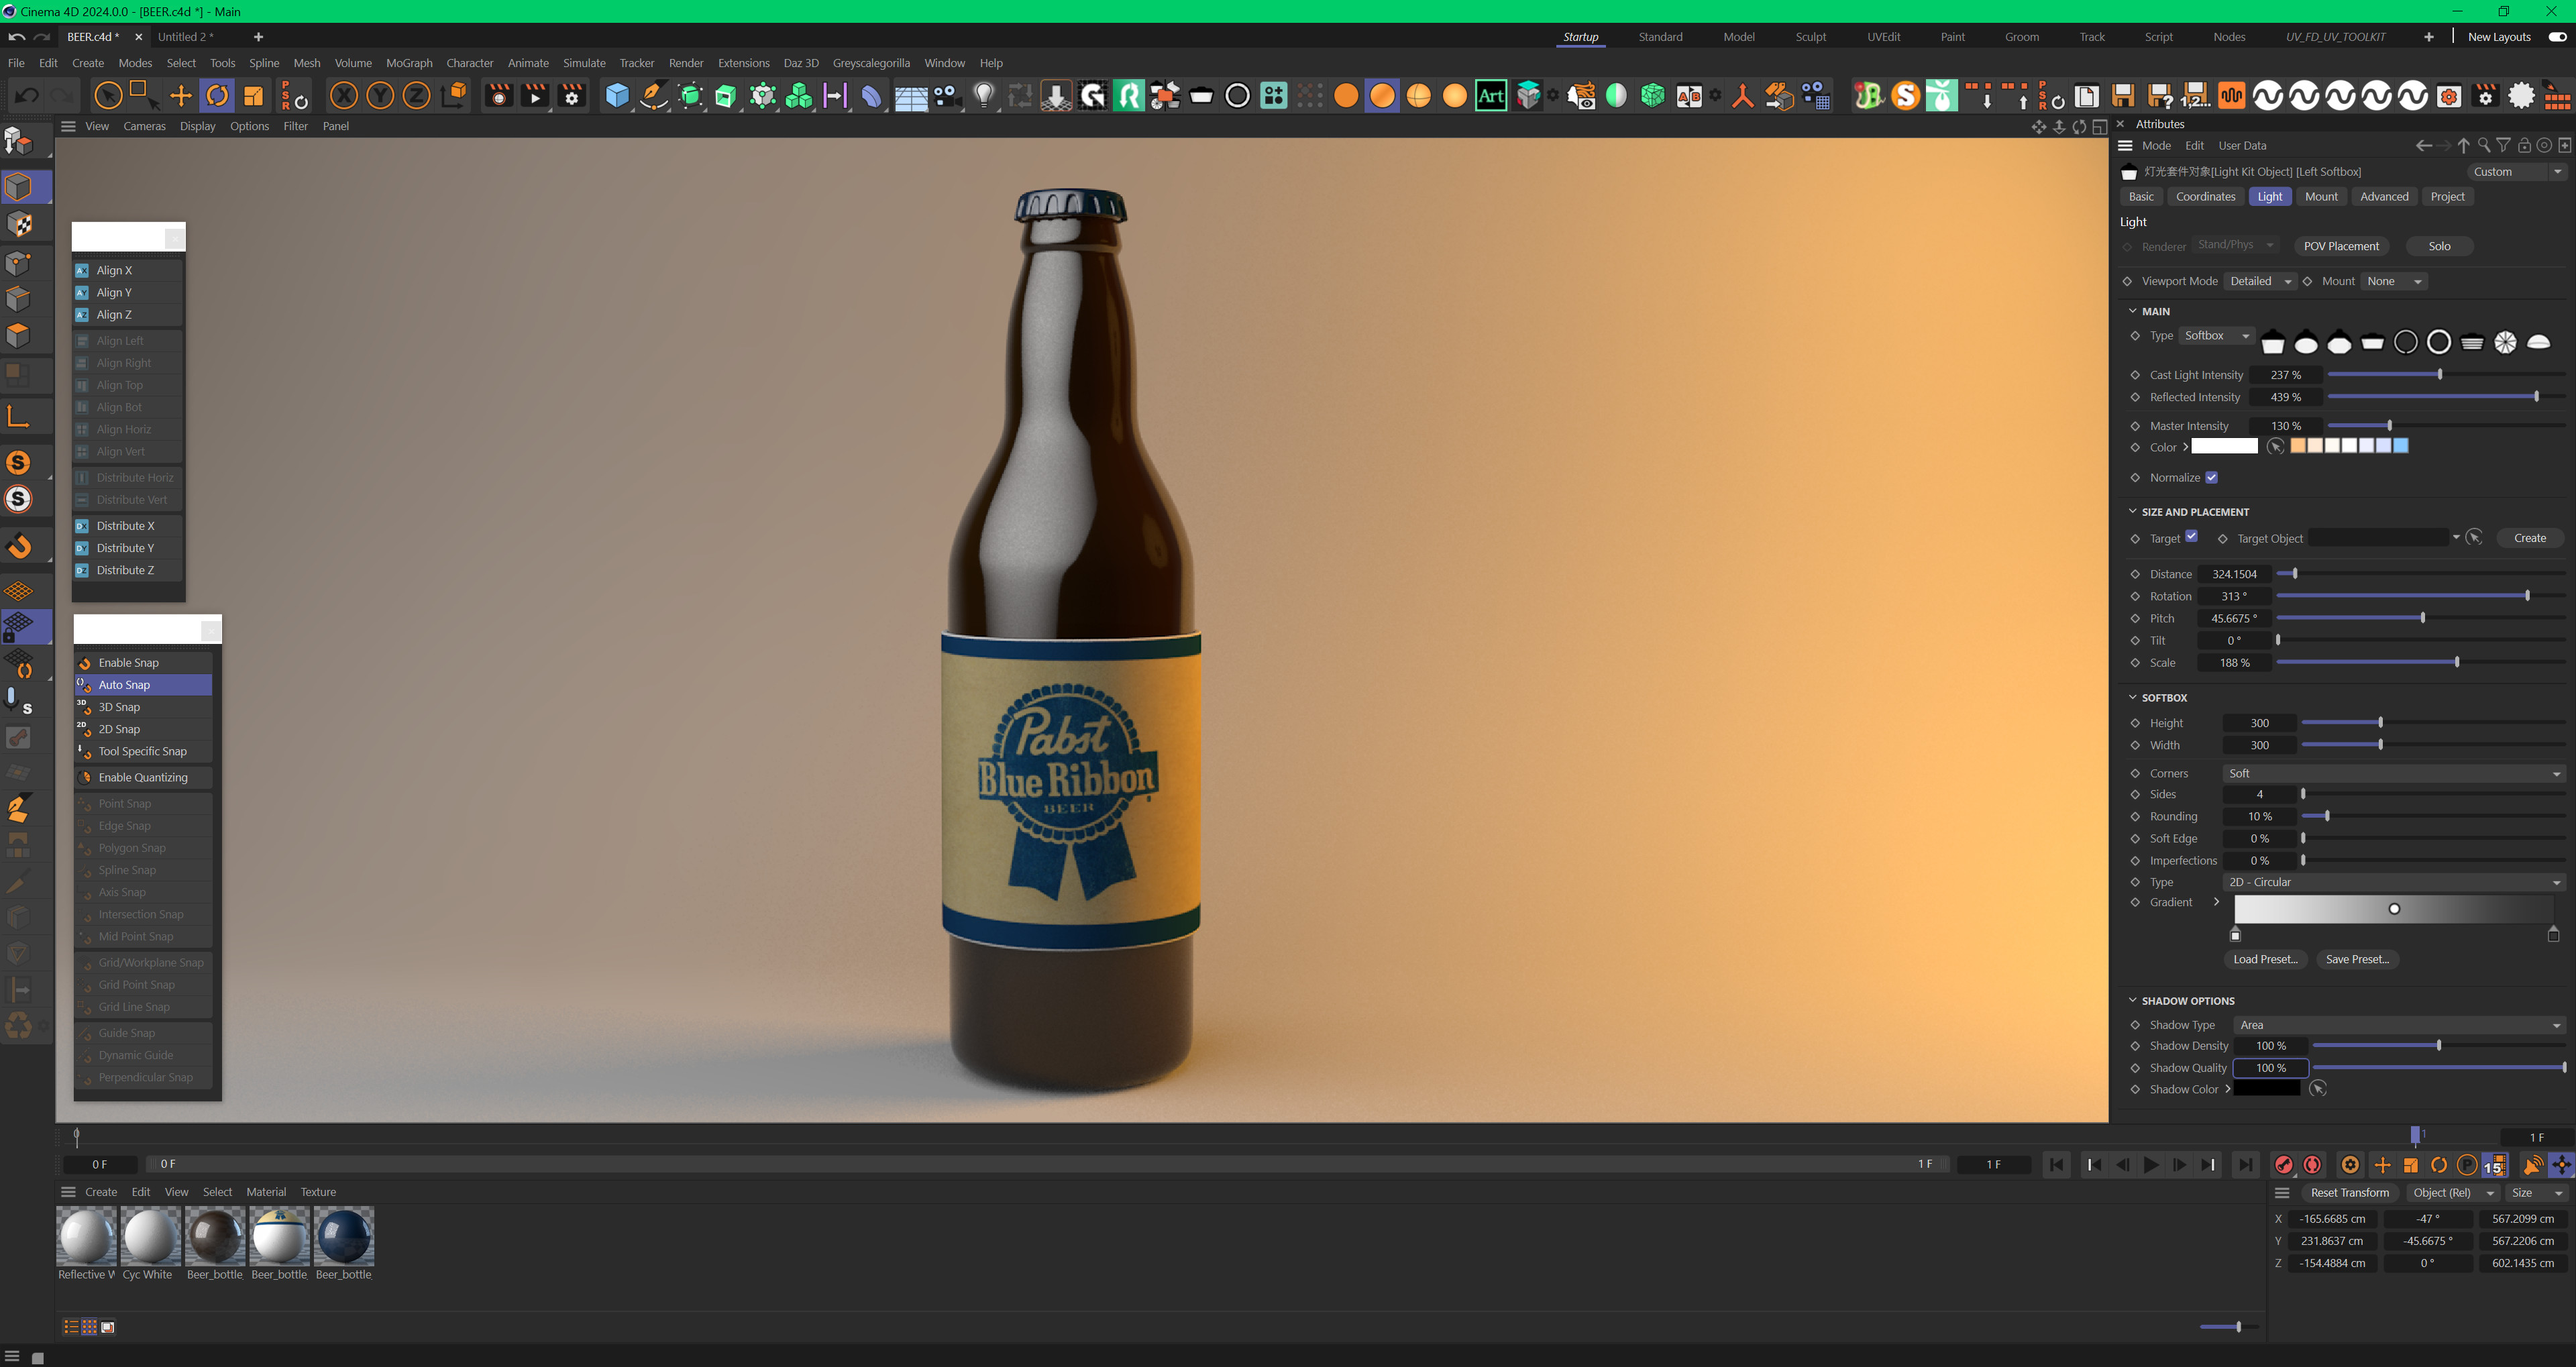Select the Move tool

tap(180, 96)
